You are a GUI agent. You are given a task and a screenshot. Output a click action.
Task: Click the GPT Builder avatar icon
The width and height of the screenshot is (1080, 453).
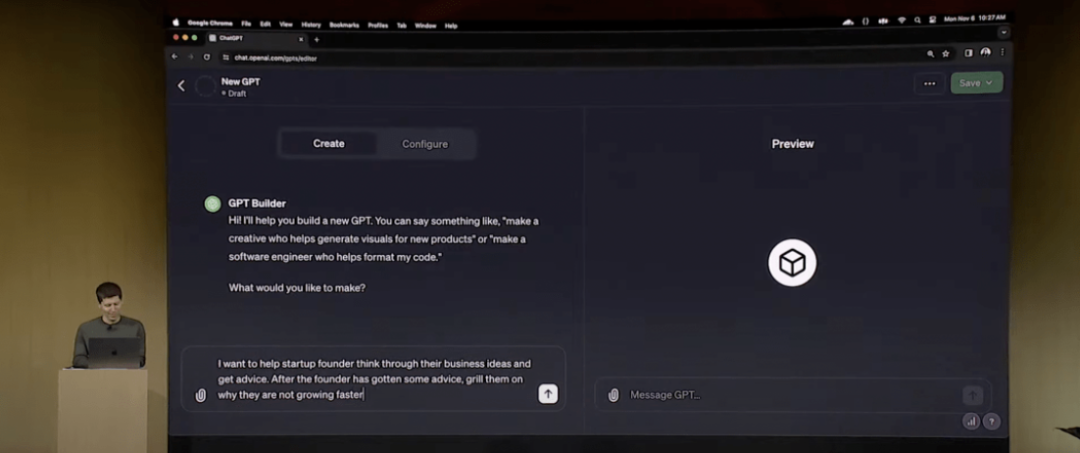coord(213,204)
